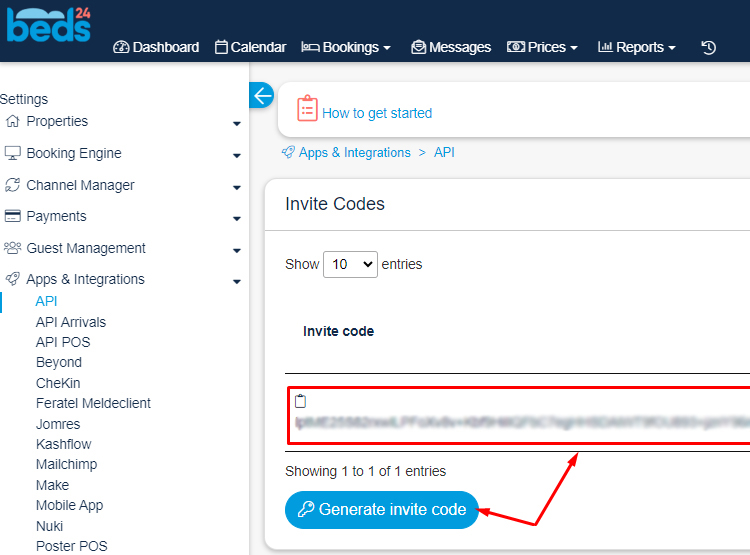The height and width of the screenshot is (555, 750).
Task: Open the Show entries dropdown
Action: (350, 264)
